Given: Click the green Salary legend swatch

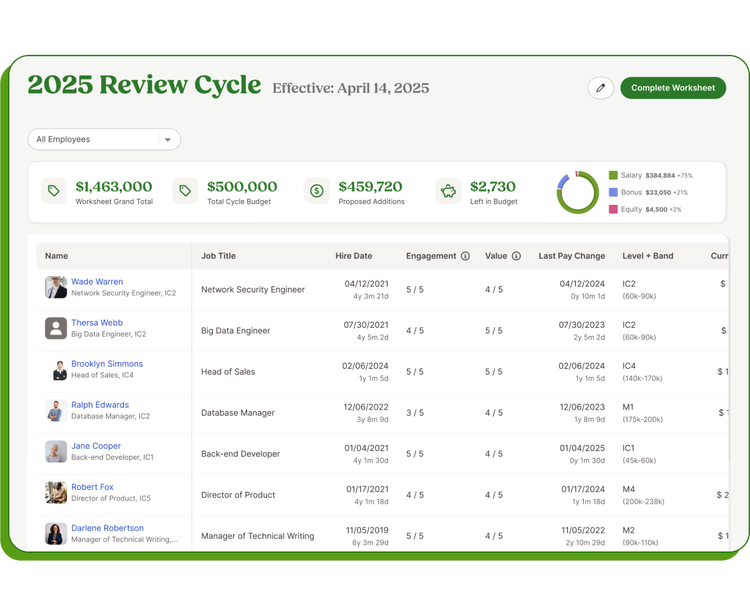Looking at the screenshot, I should (x=613, y=175).
